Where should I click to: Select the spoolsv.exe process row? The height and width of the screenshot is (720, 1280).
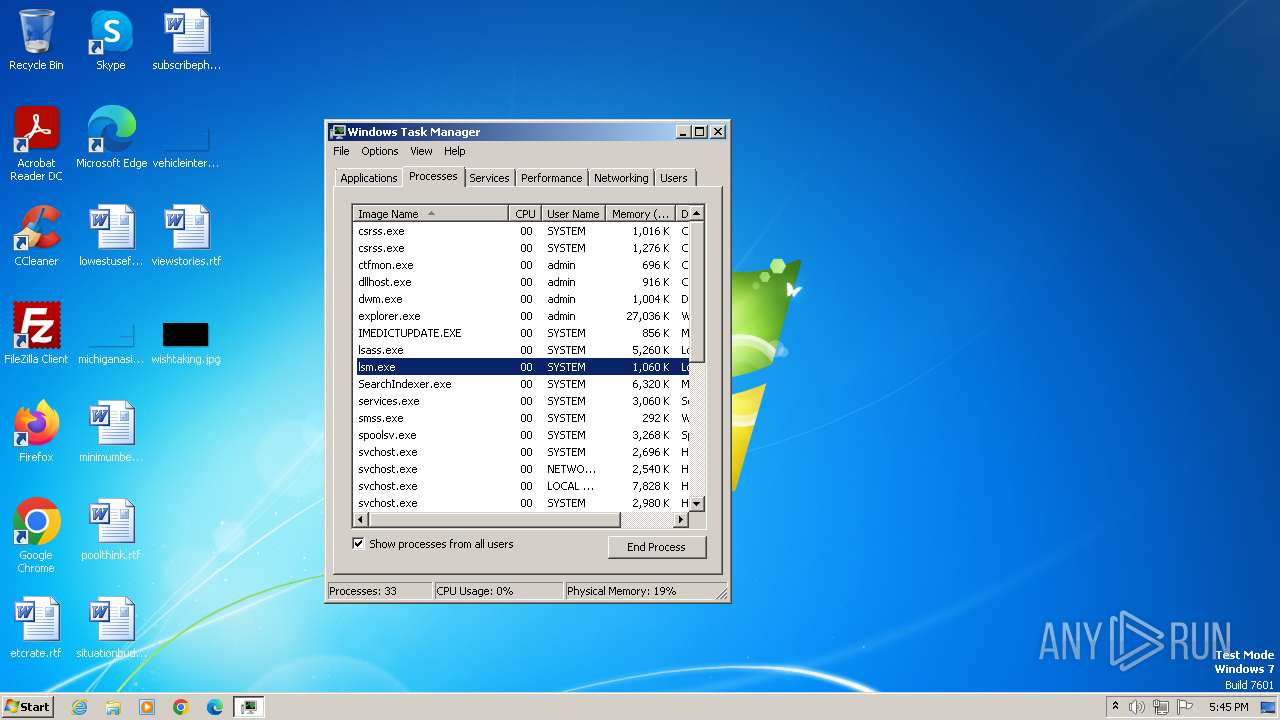click(x=521, y=435)
